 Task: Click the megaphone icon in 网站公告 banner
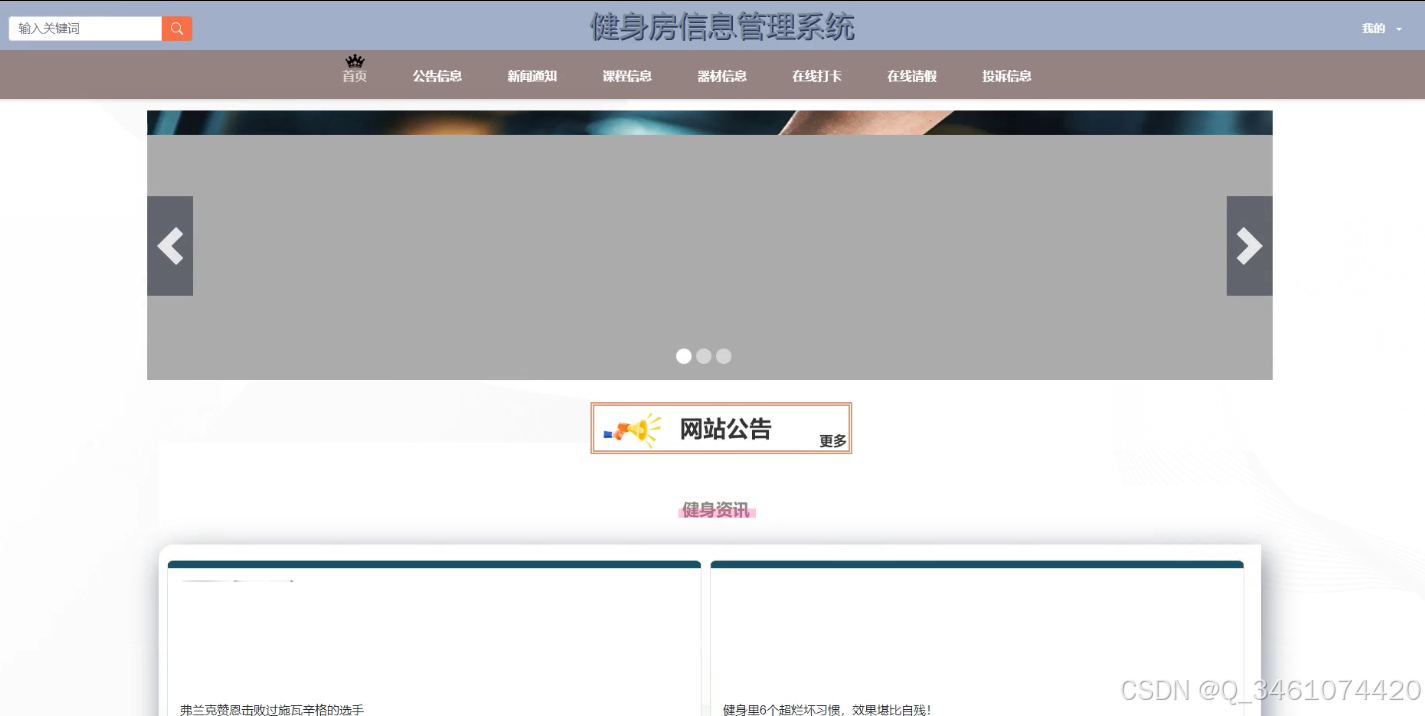[632, 430]
